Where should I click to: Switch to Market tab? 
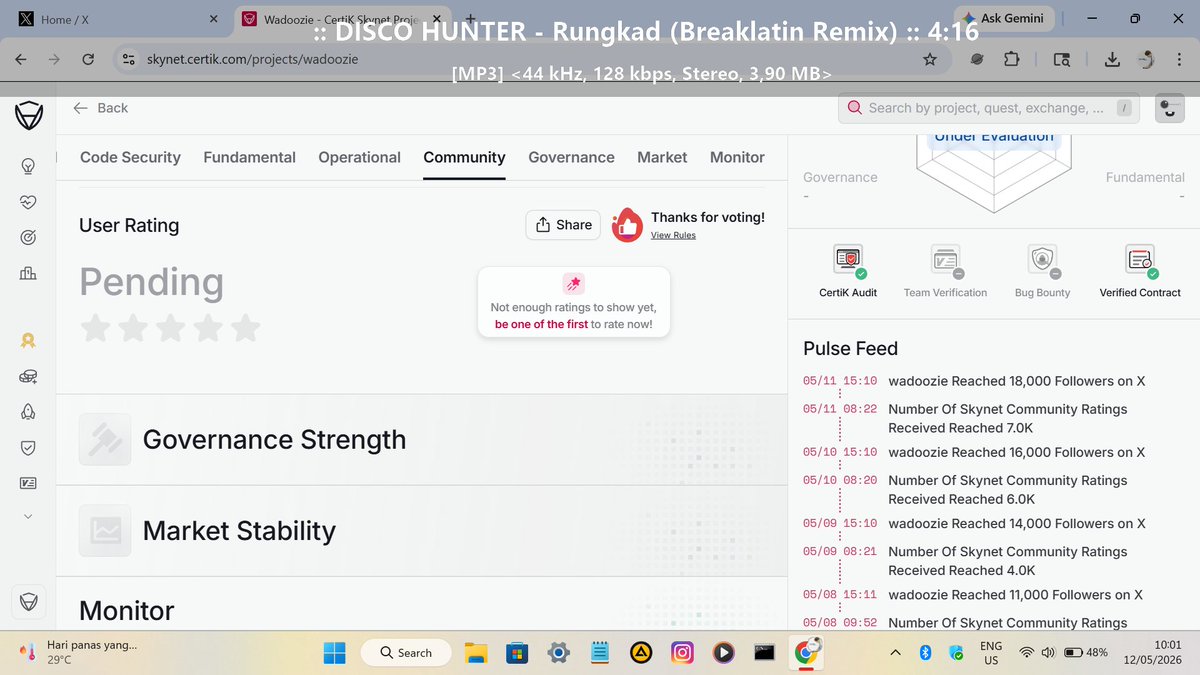tap(662, 157)
